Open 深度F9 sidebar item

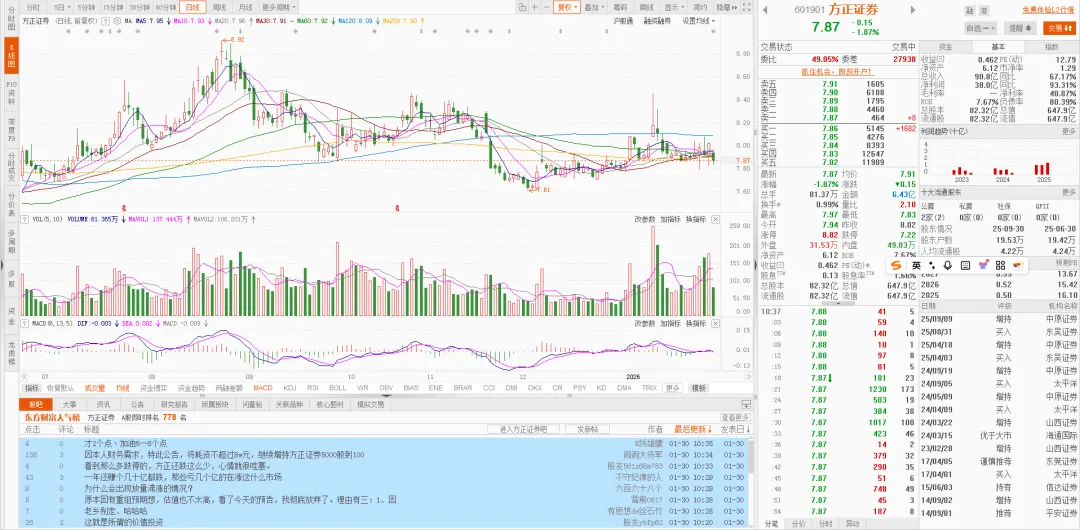tap(11, 131)
